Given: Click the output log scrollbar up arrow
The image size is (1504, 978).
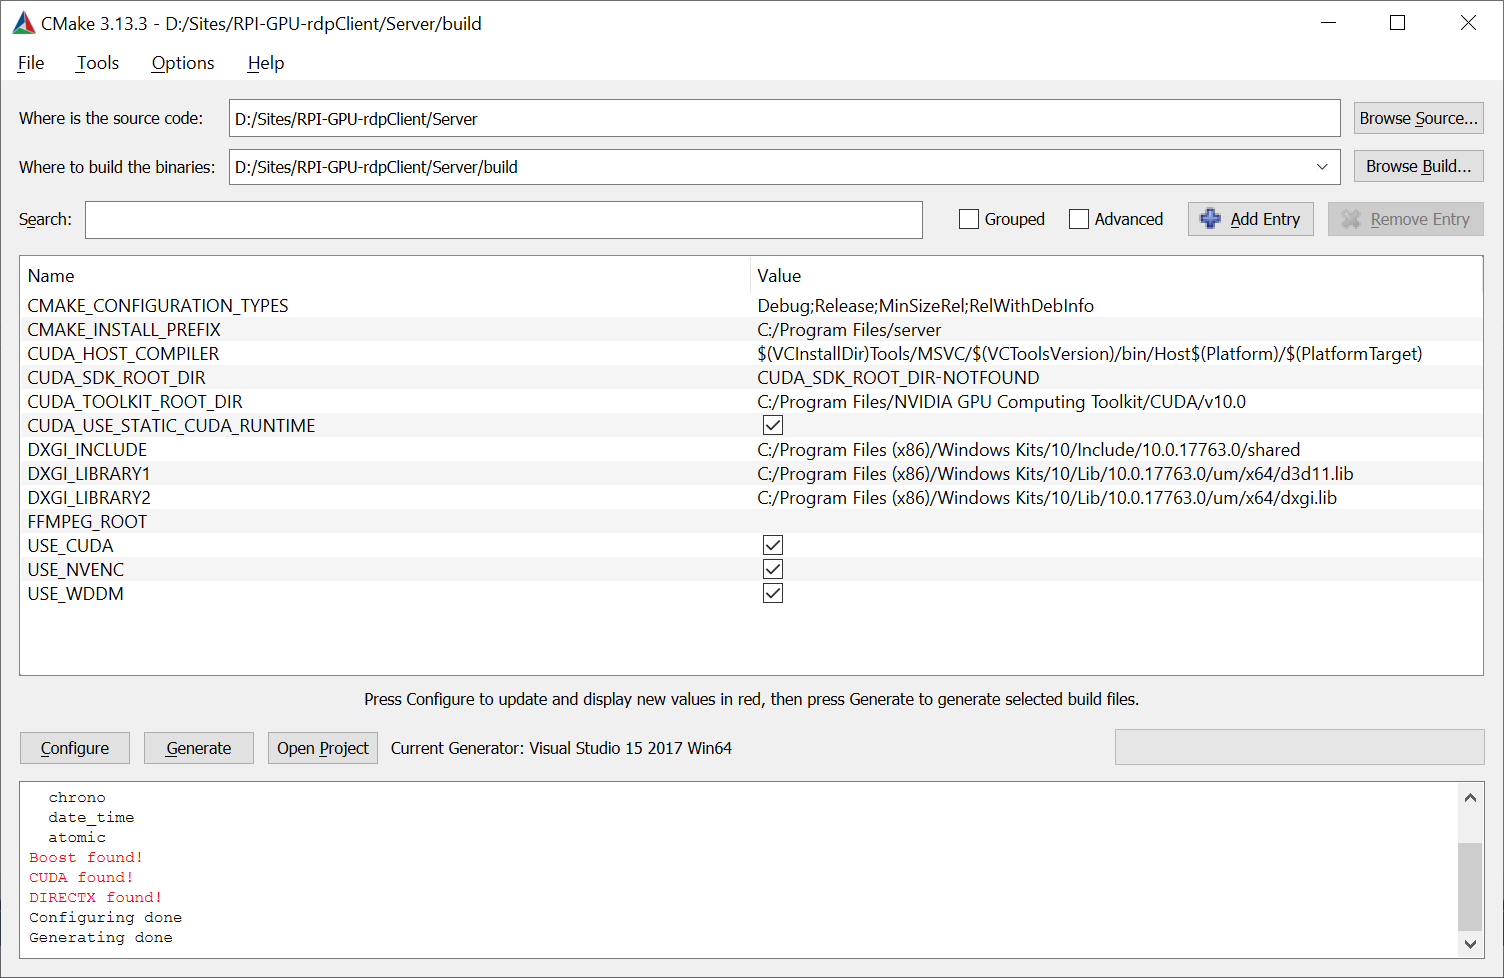Looking at the screenshot, I should (1470, 797).
